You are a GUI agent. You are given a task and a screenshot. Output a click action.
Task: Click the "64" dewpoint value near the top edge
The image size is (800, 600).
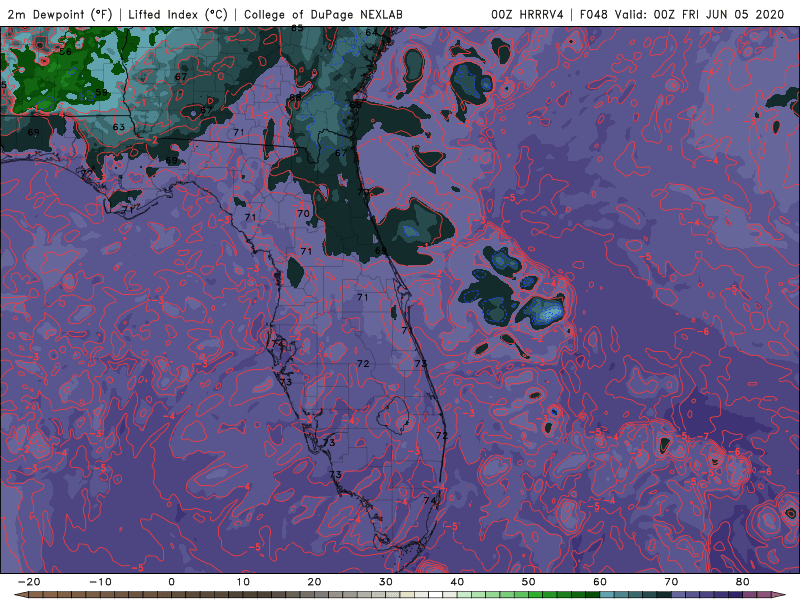coord(371,32)
